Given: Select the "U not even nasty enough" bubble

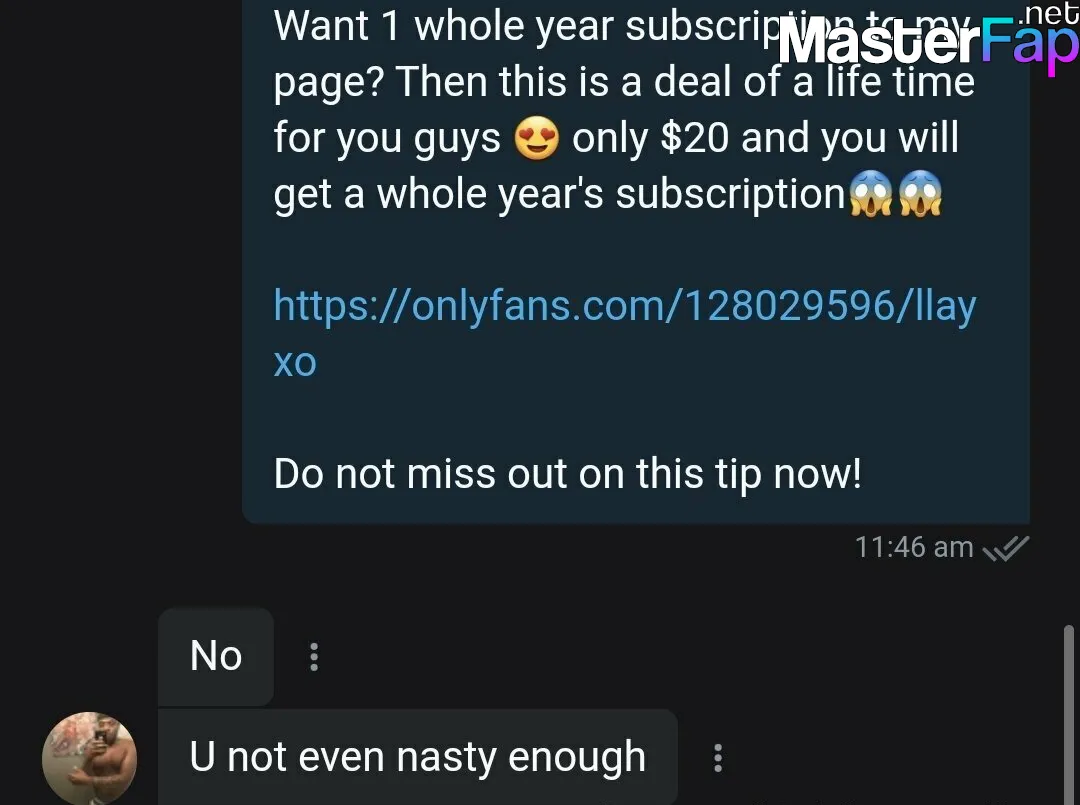Looking at the screenshot, I should tap(418, 757).
